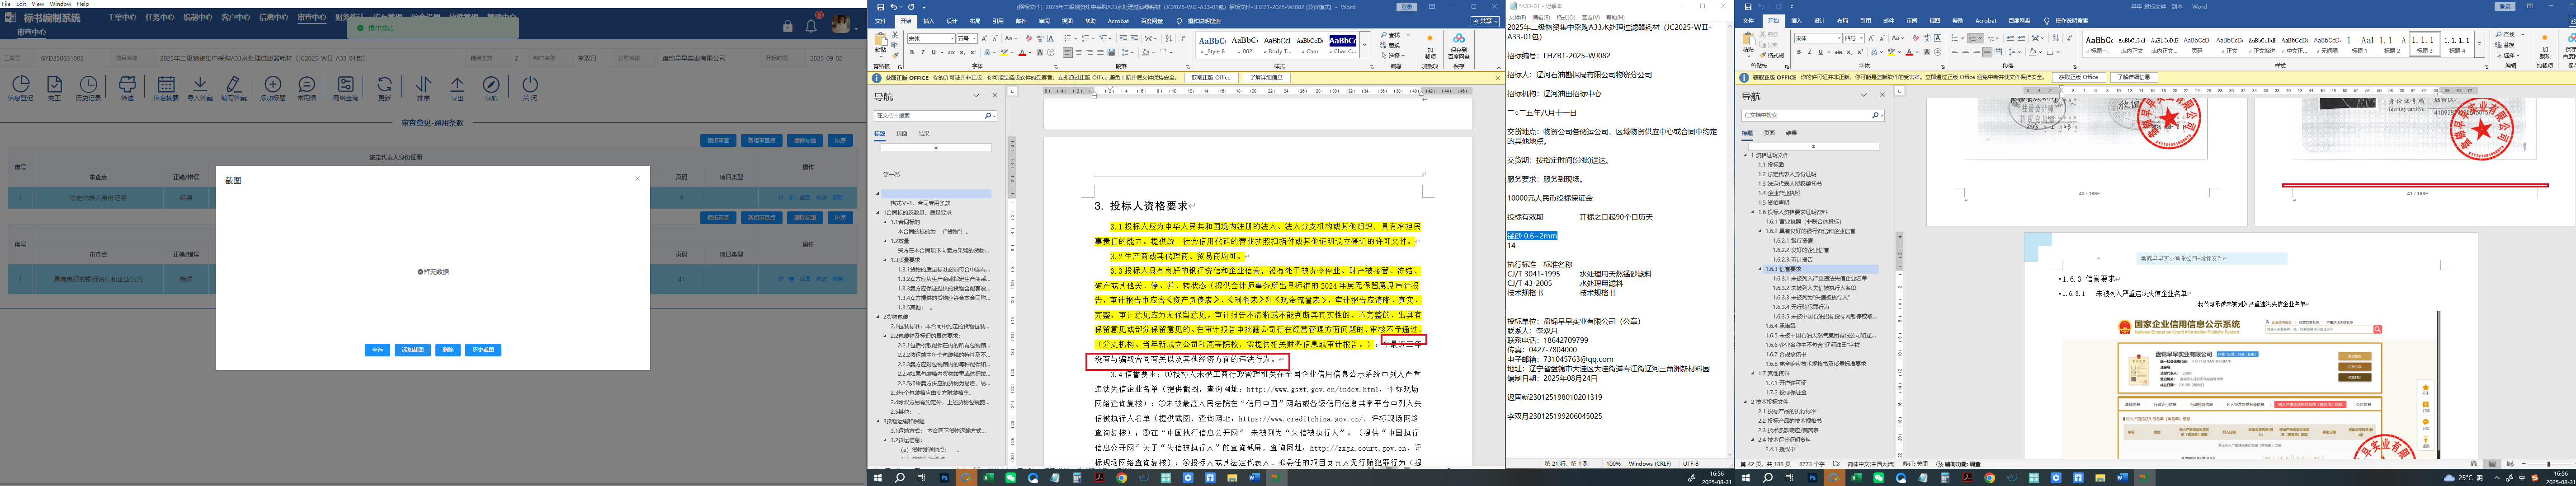Viewport: 2576px width, 486px height.
Task: Open 历史记录 clock icon
Action: click(x=89, y=88)
